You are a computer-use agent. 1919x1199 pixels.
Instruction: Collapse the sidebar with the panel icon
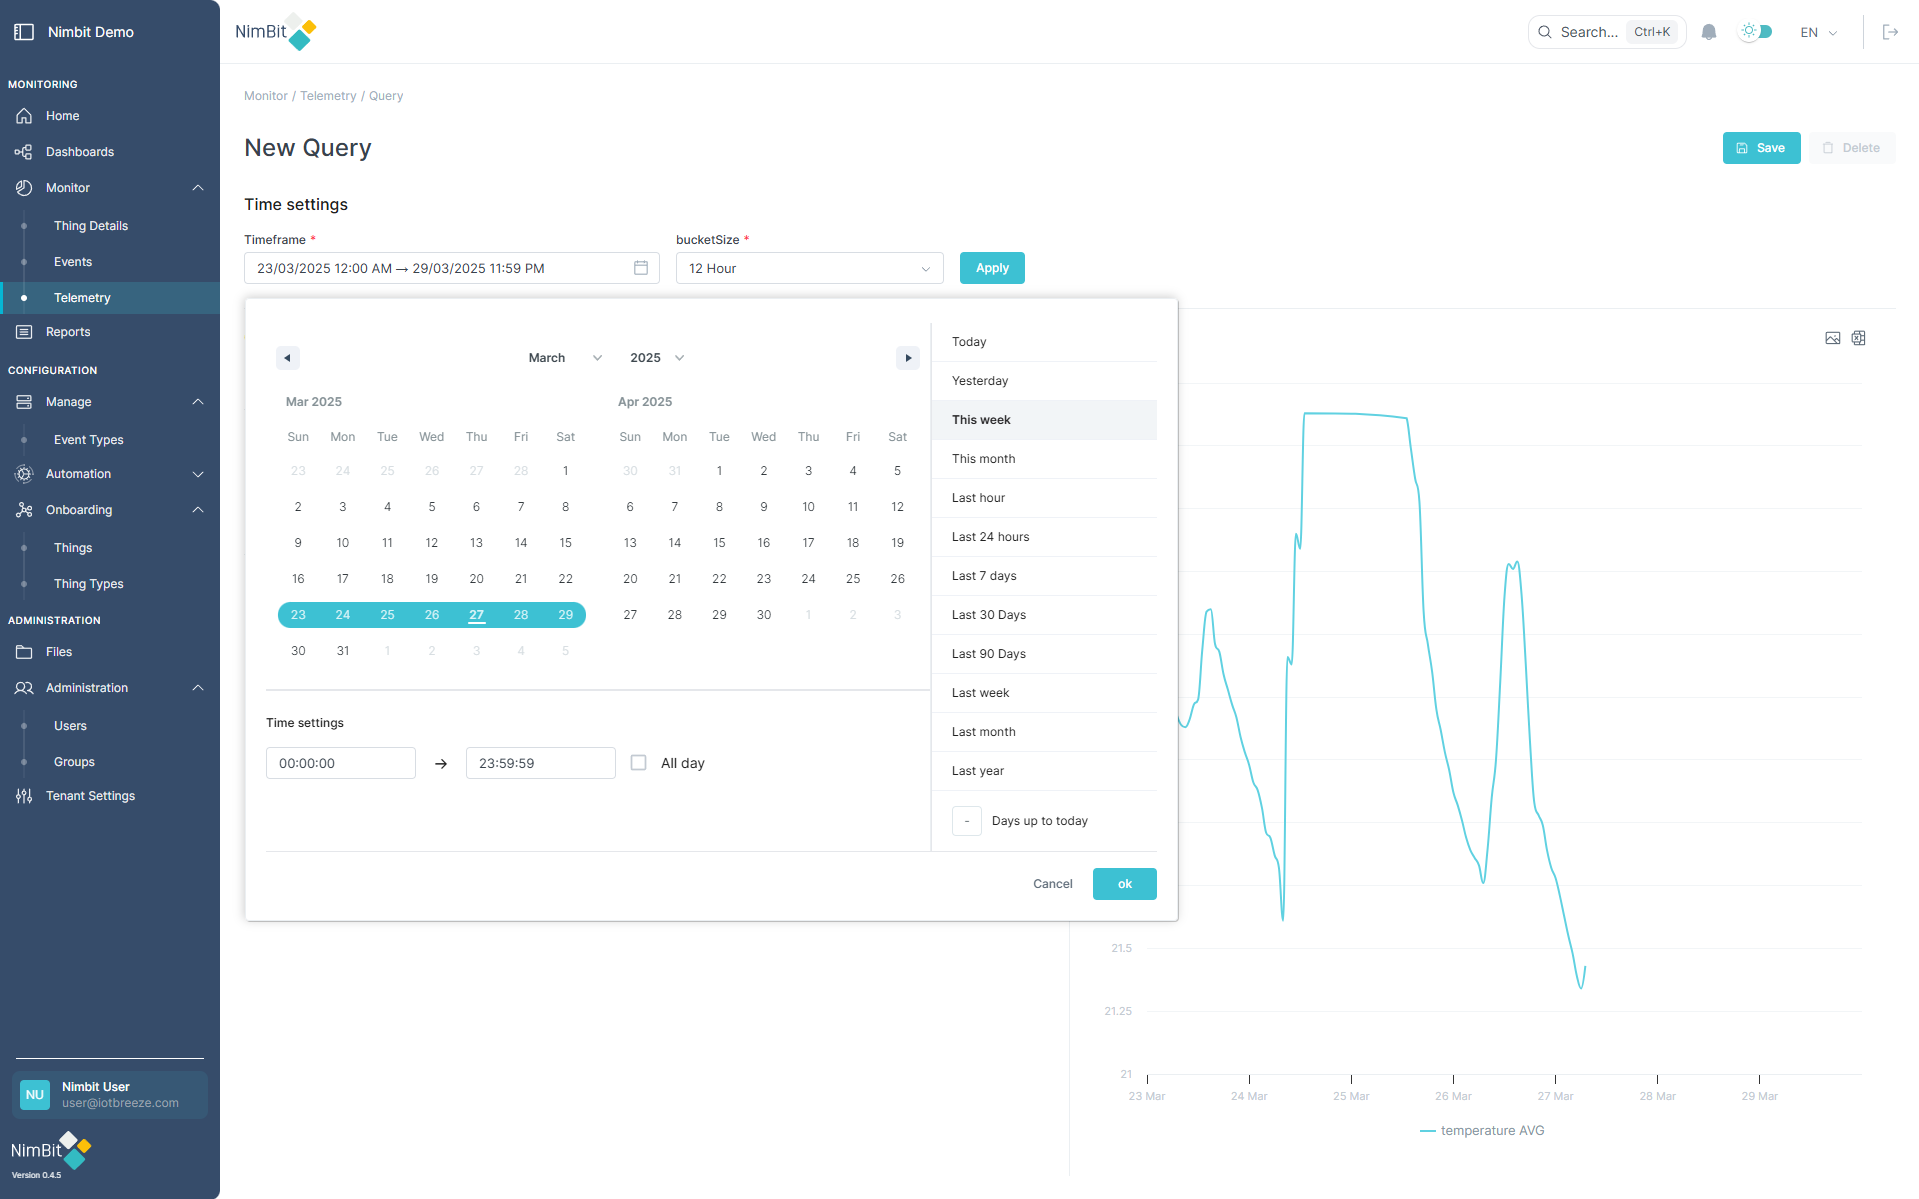click(24, 31)
